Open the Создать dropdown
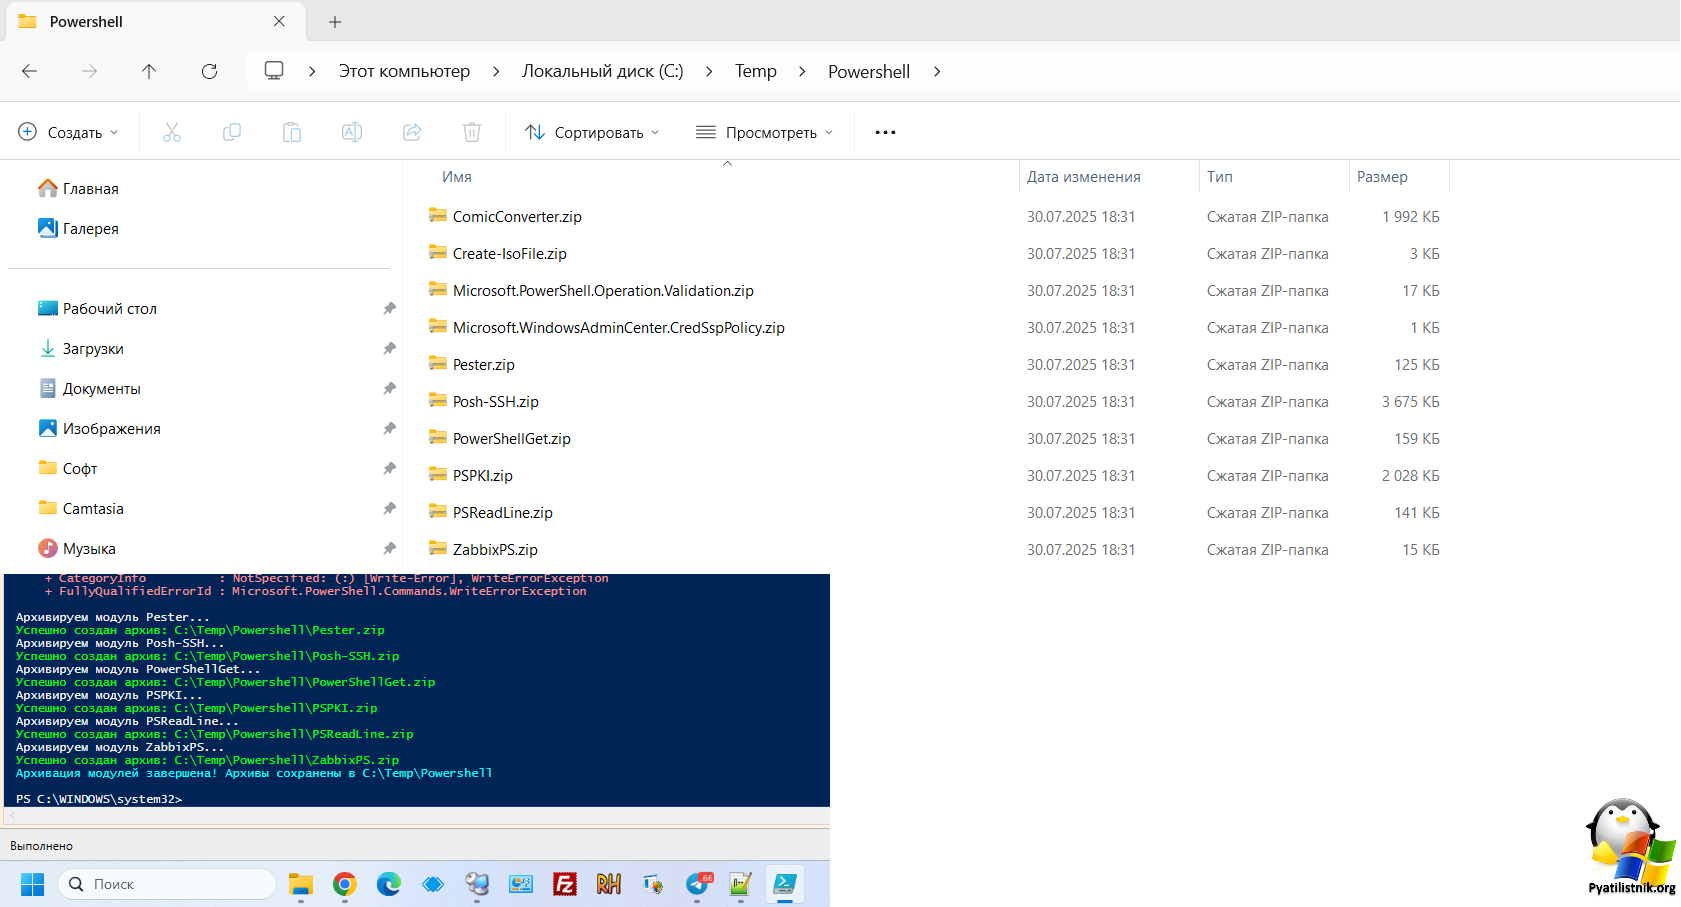1681x907 pixels. (x=68, y=132)
